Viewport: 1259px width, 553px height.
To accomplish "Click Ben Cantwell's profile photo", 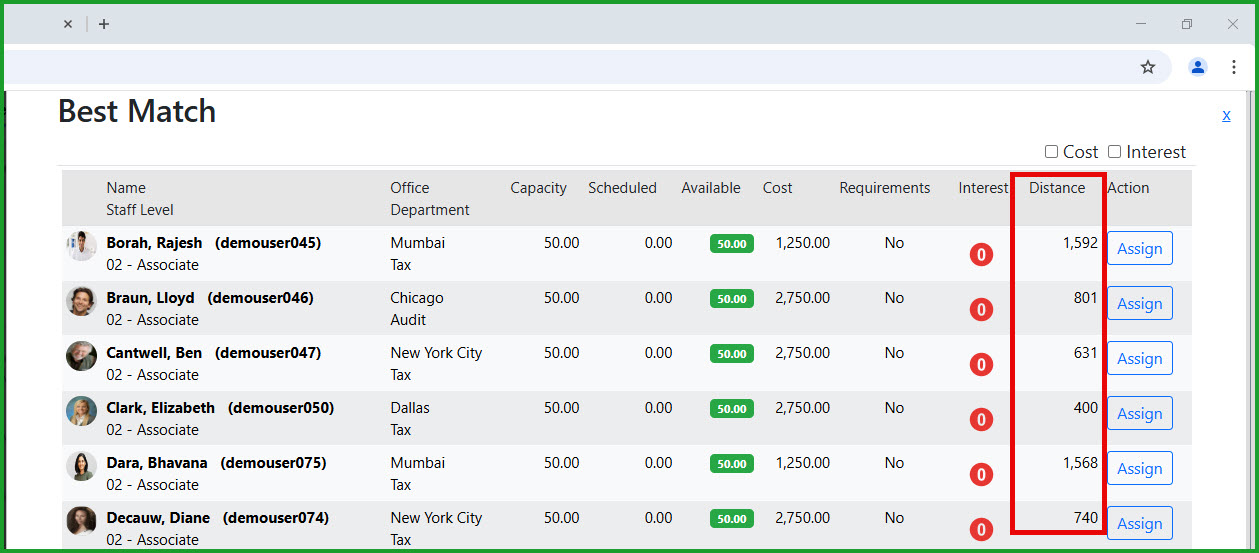I will (x=81, y=356).
